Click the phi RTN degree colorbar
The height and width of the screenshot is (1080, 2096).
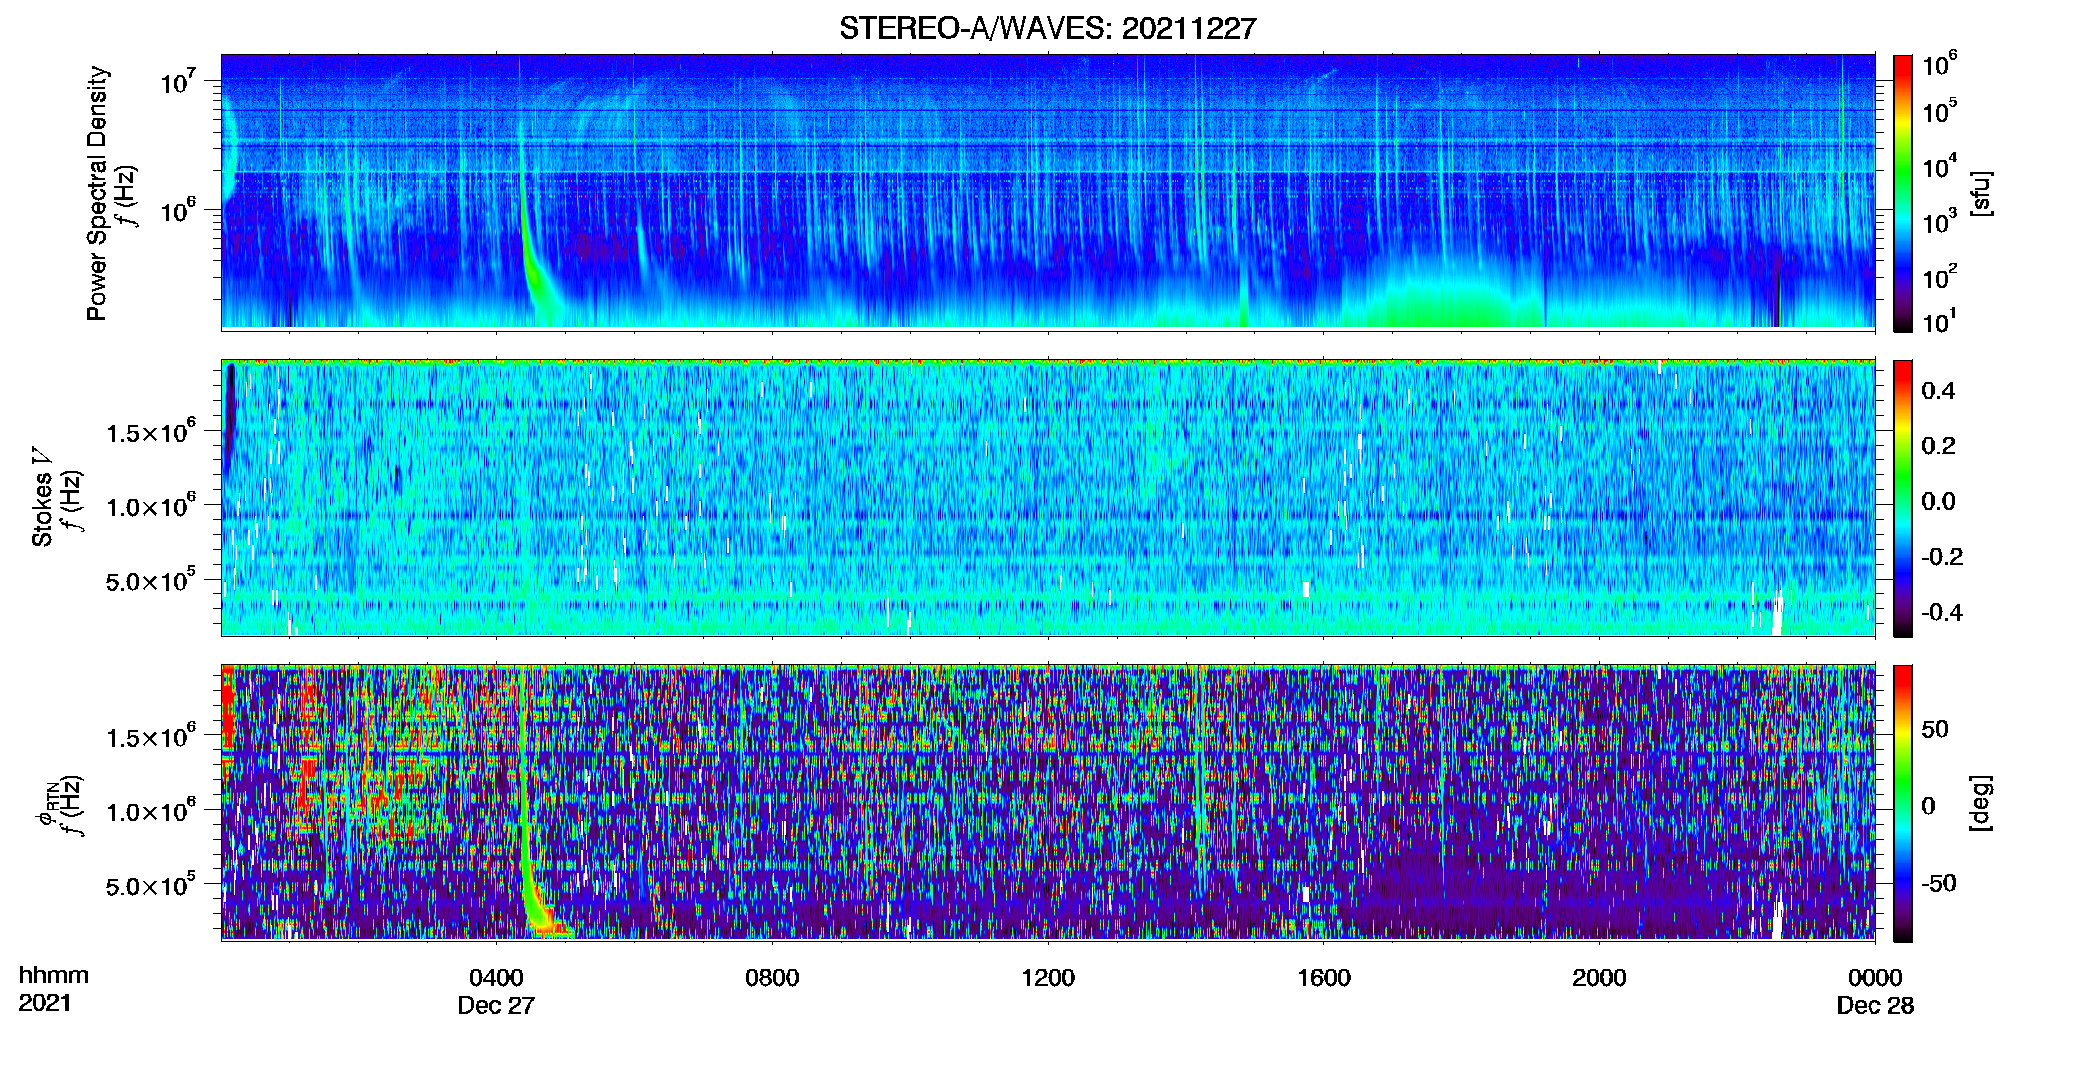coord(1903,803)
